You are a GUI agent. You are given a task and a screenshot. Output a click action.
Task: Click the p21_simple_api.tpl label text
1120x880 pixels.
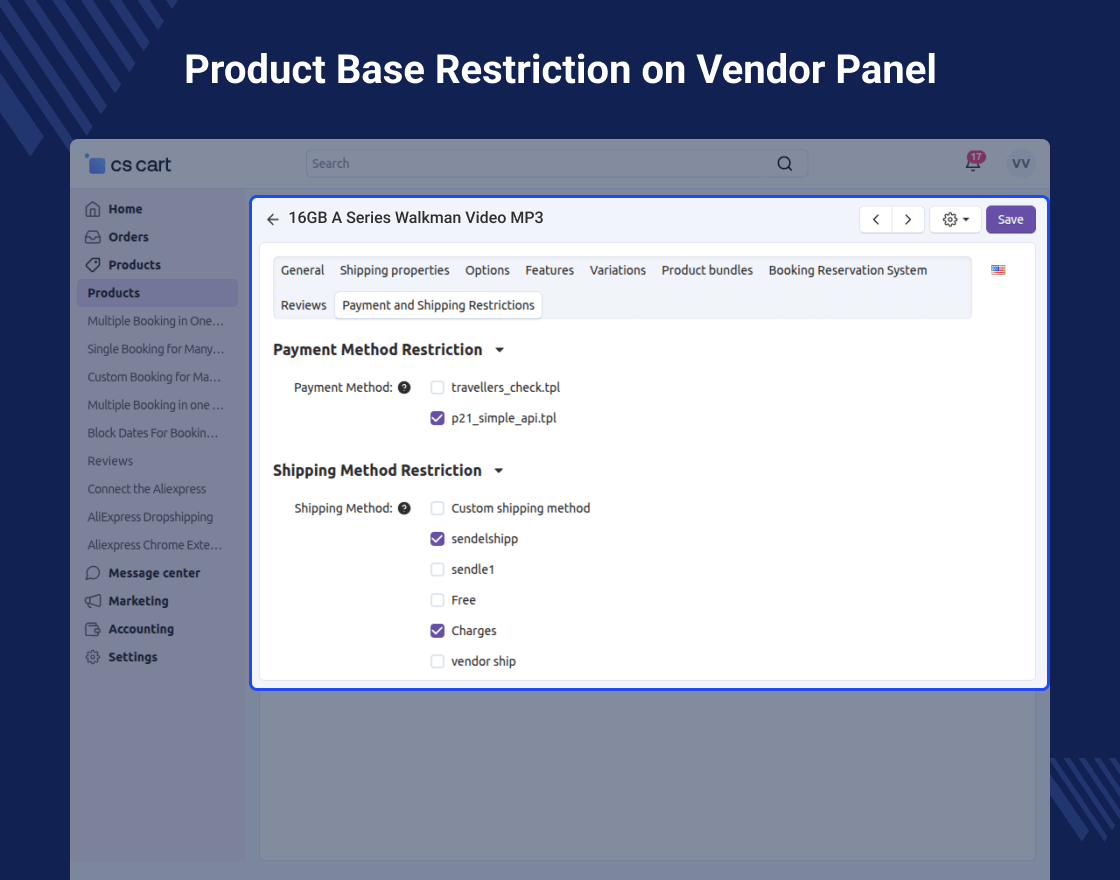[x=504, y=419]
